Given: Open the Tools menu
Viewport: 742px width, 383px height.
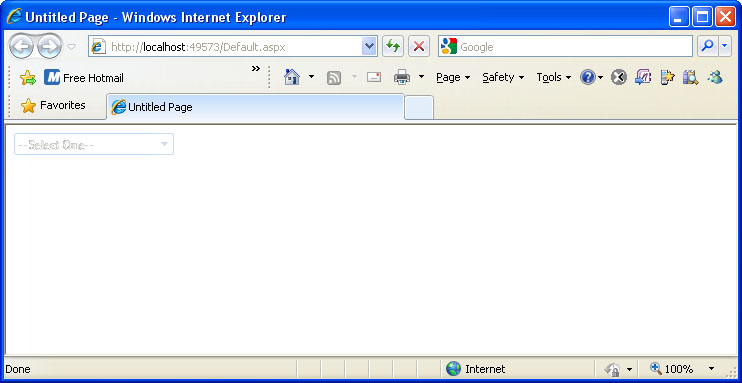Looking at the screenshot, I should point(553,77).
